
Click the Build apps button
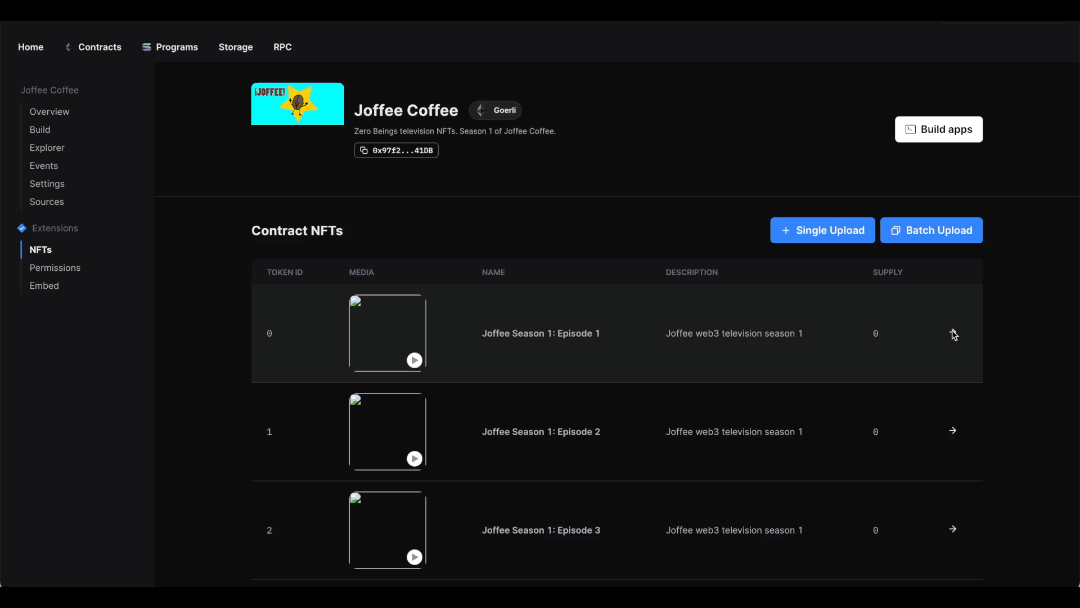point(938,129)
